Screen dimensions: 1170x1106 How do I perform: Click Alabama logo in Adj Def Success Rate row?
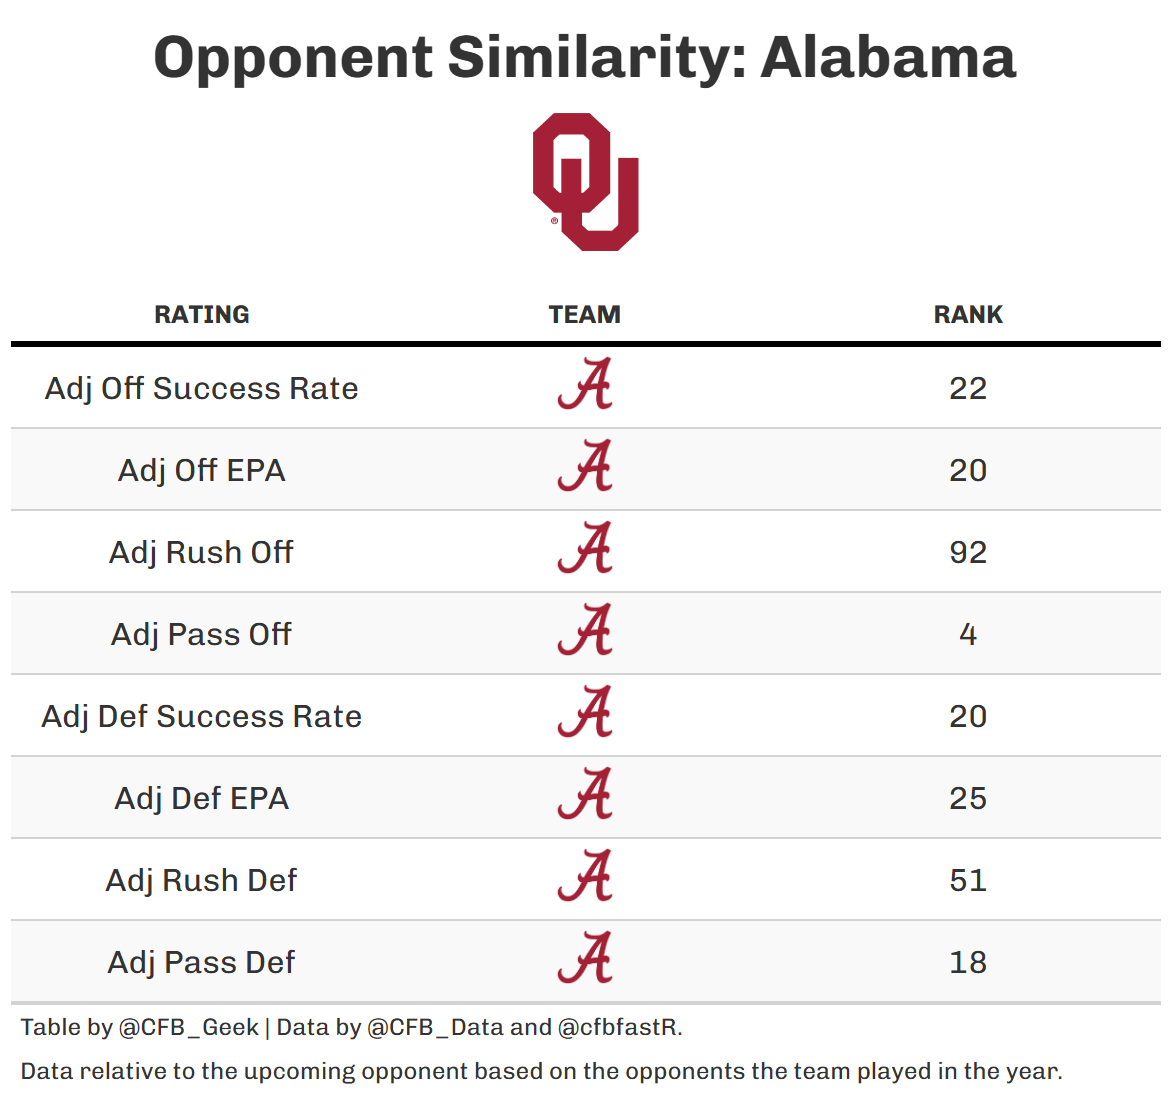pyautogui.click(x=585, y=713)
